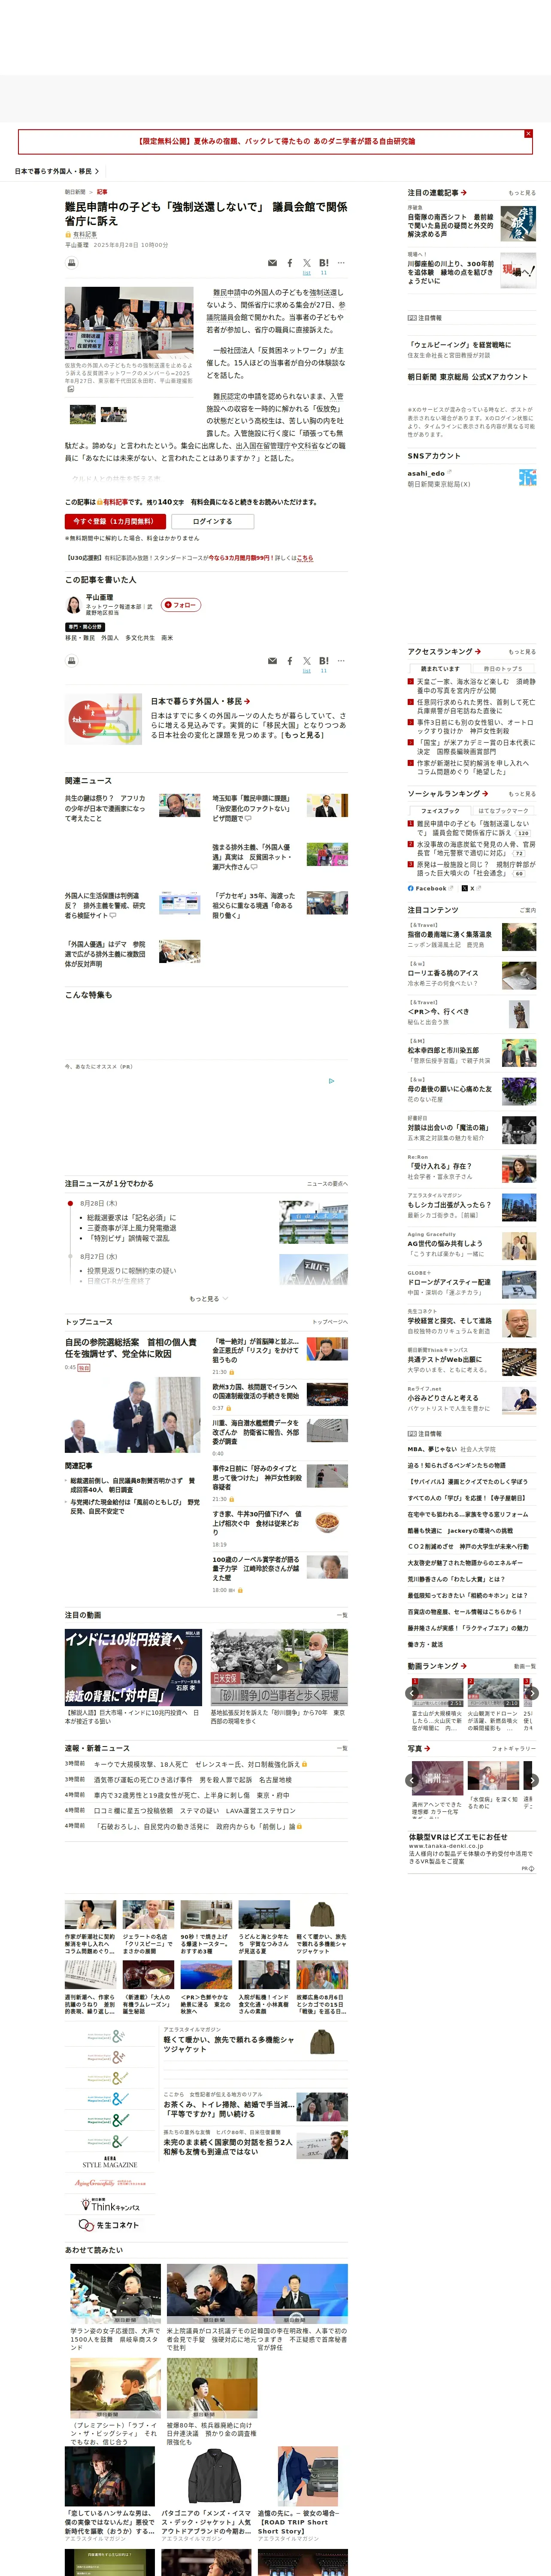Open 注目の動画 一覧 link

point(342,1615)
